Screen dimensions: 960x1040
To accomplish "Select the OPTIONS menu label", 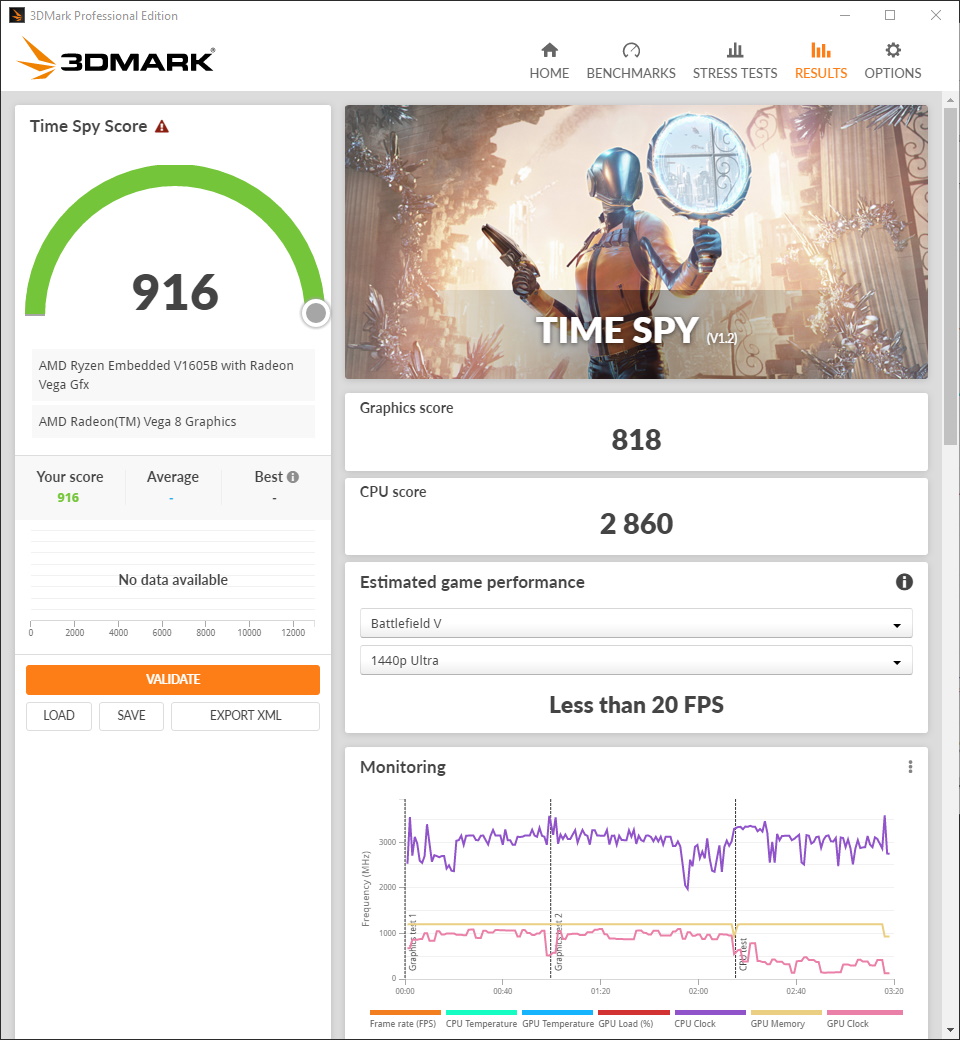I will (x=893, y=73).
